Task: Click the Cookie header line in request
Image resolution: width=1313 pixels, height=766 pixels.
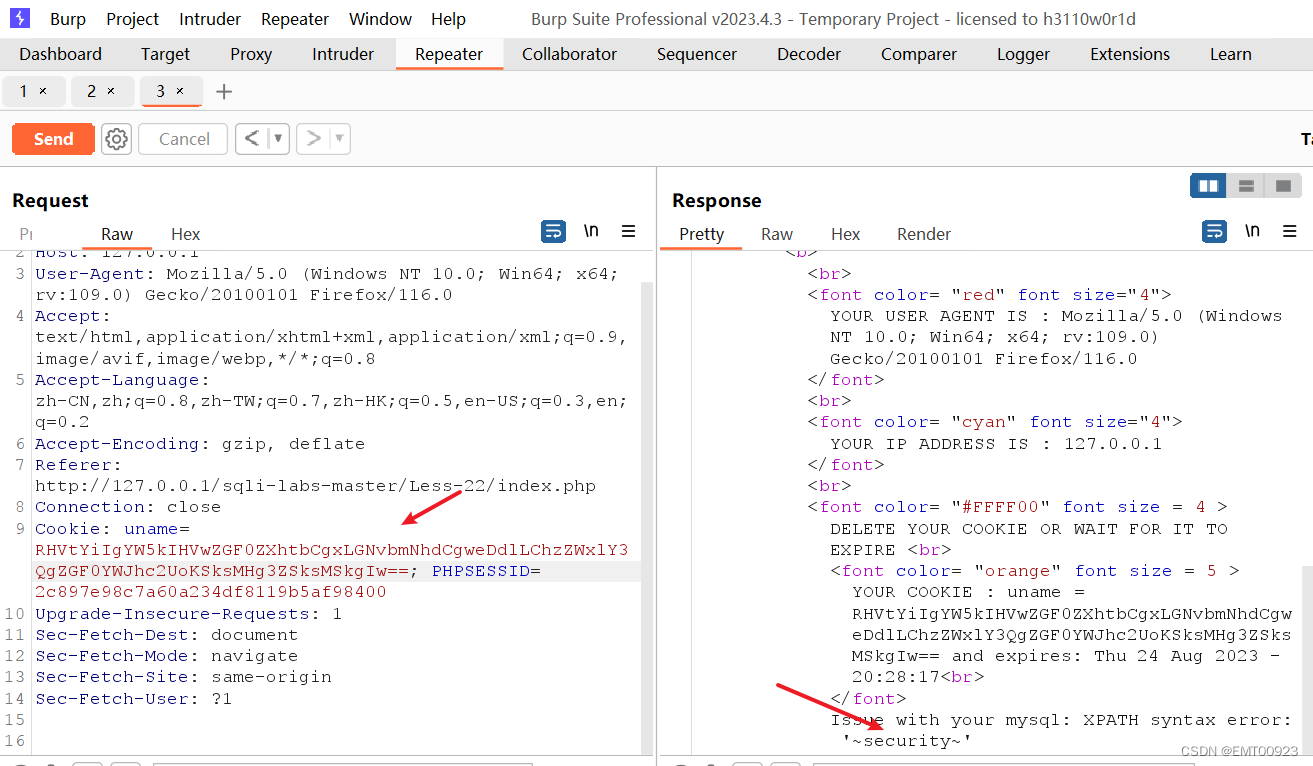Action: coord(112,529)
